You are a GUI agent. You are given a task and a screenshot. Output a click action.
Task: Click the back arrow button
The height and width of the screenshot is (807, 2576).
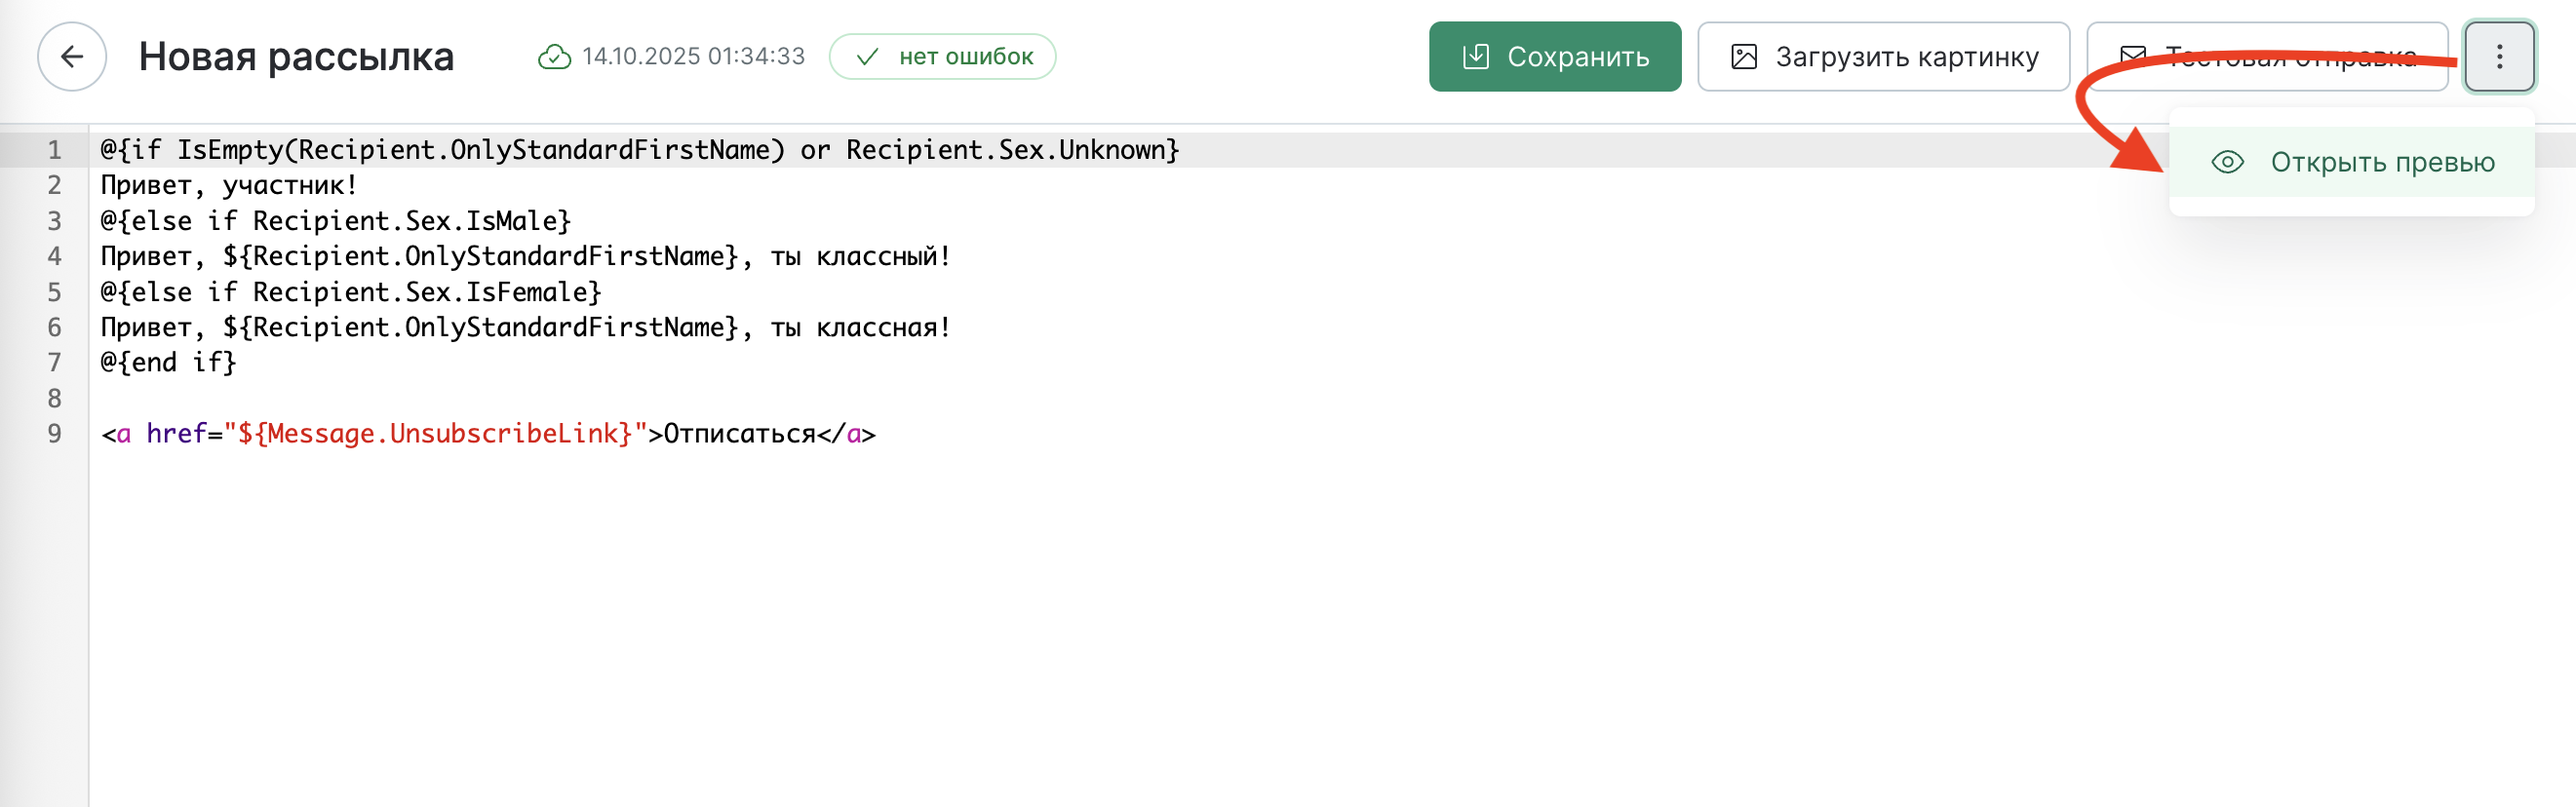coord(72,57)
